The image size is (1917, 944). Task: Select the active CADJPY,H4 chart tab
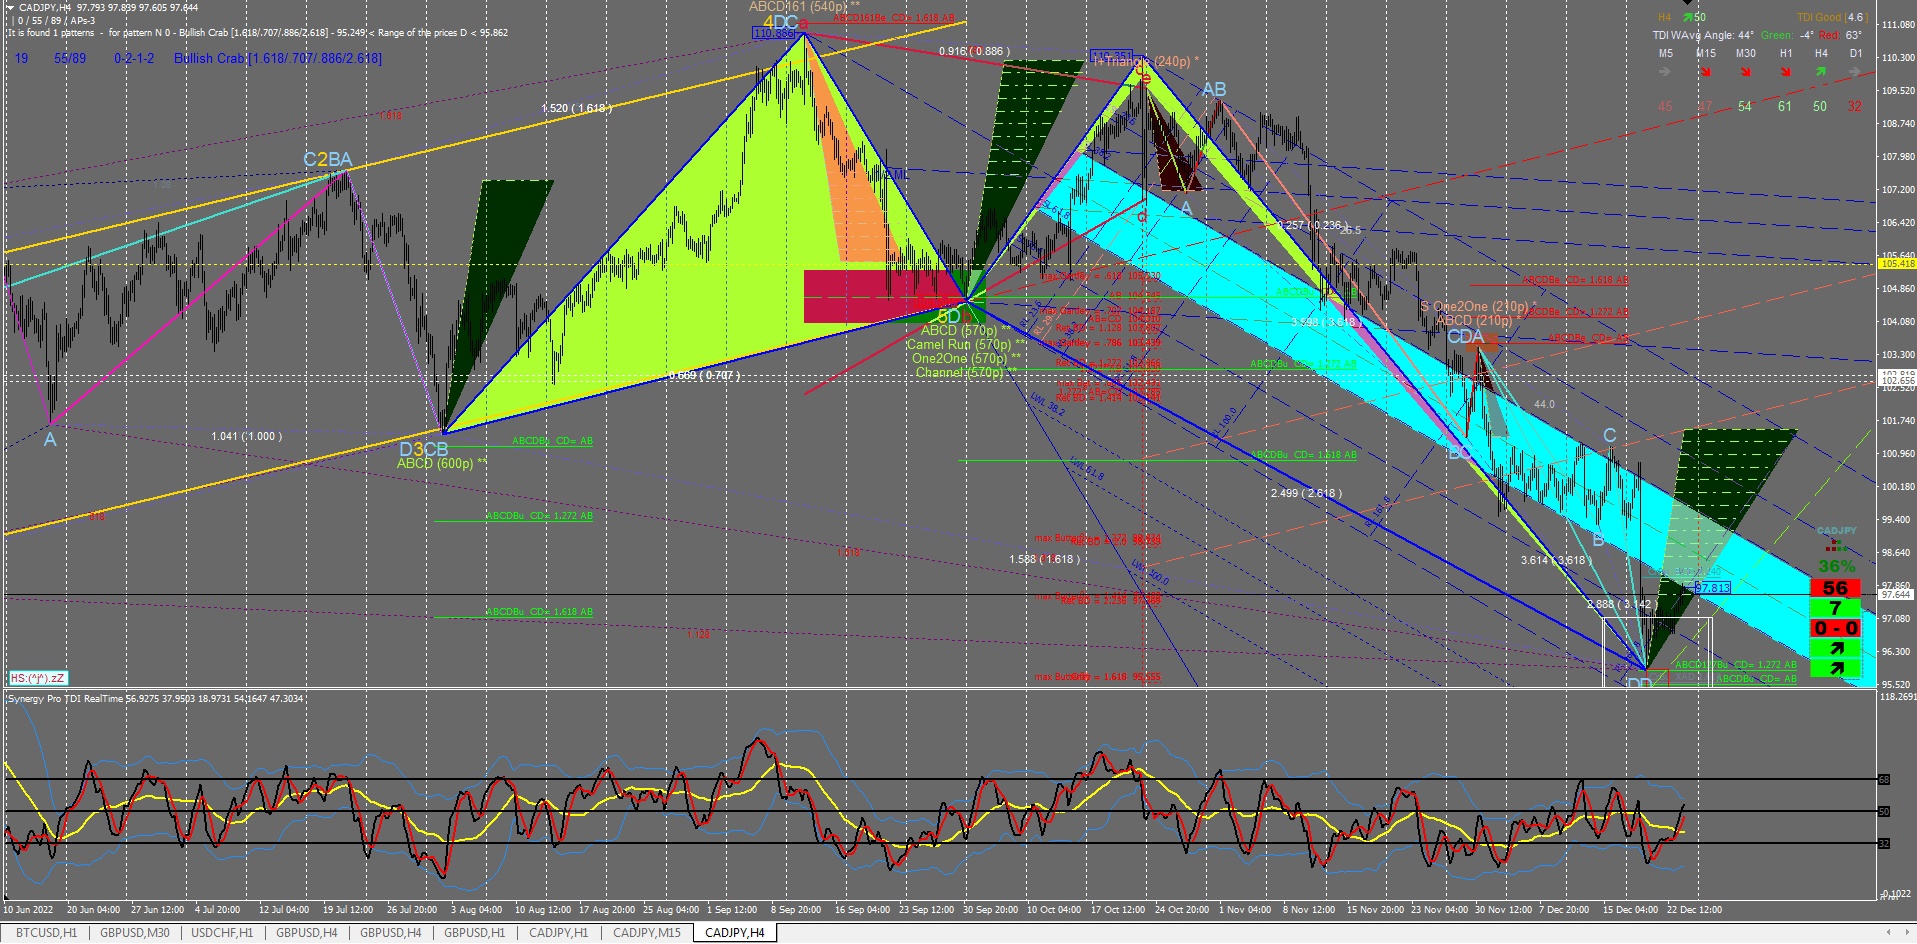734,933
